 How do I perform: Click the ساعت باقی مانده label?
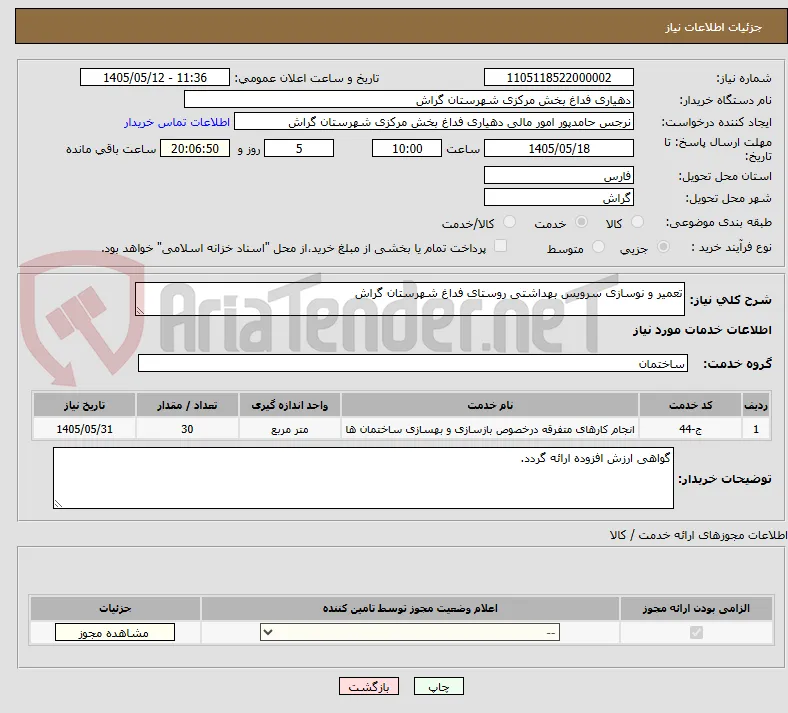111,149
